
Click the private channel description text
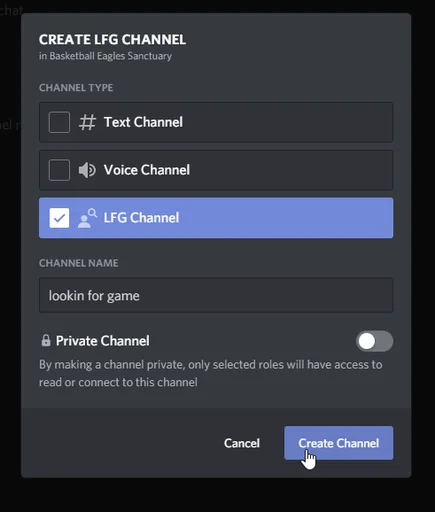coord(211,373)
